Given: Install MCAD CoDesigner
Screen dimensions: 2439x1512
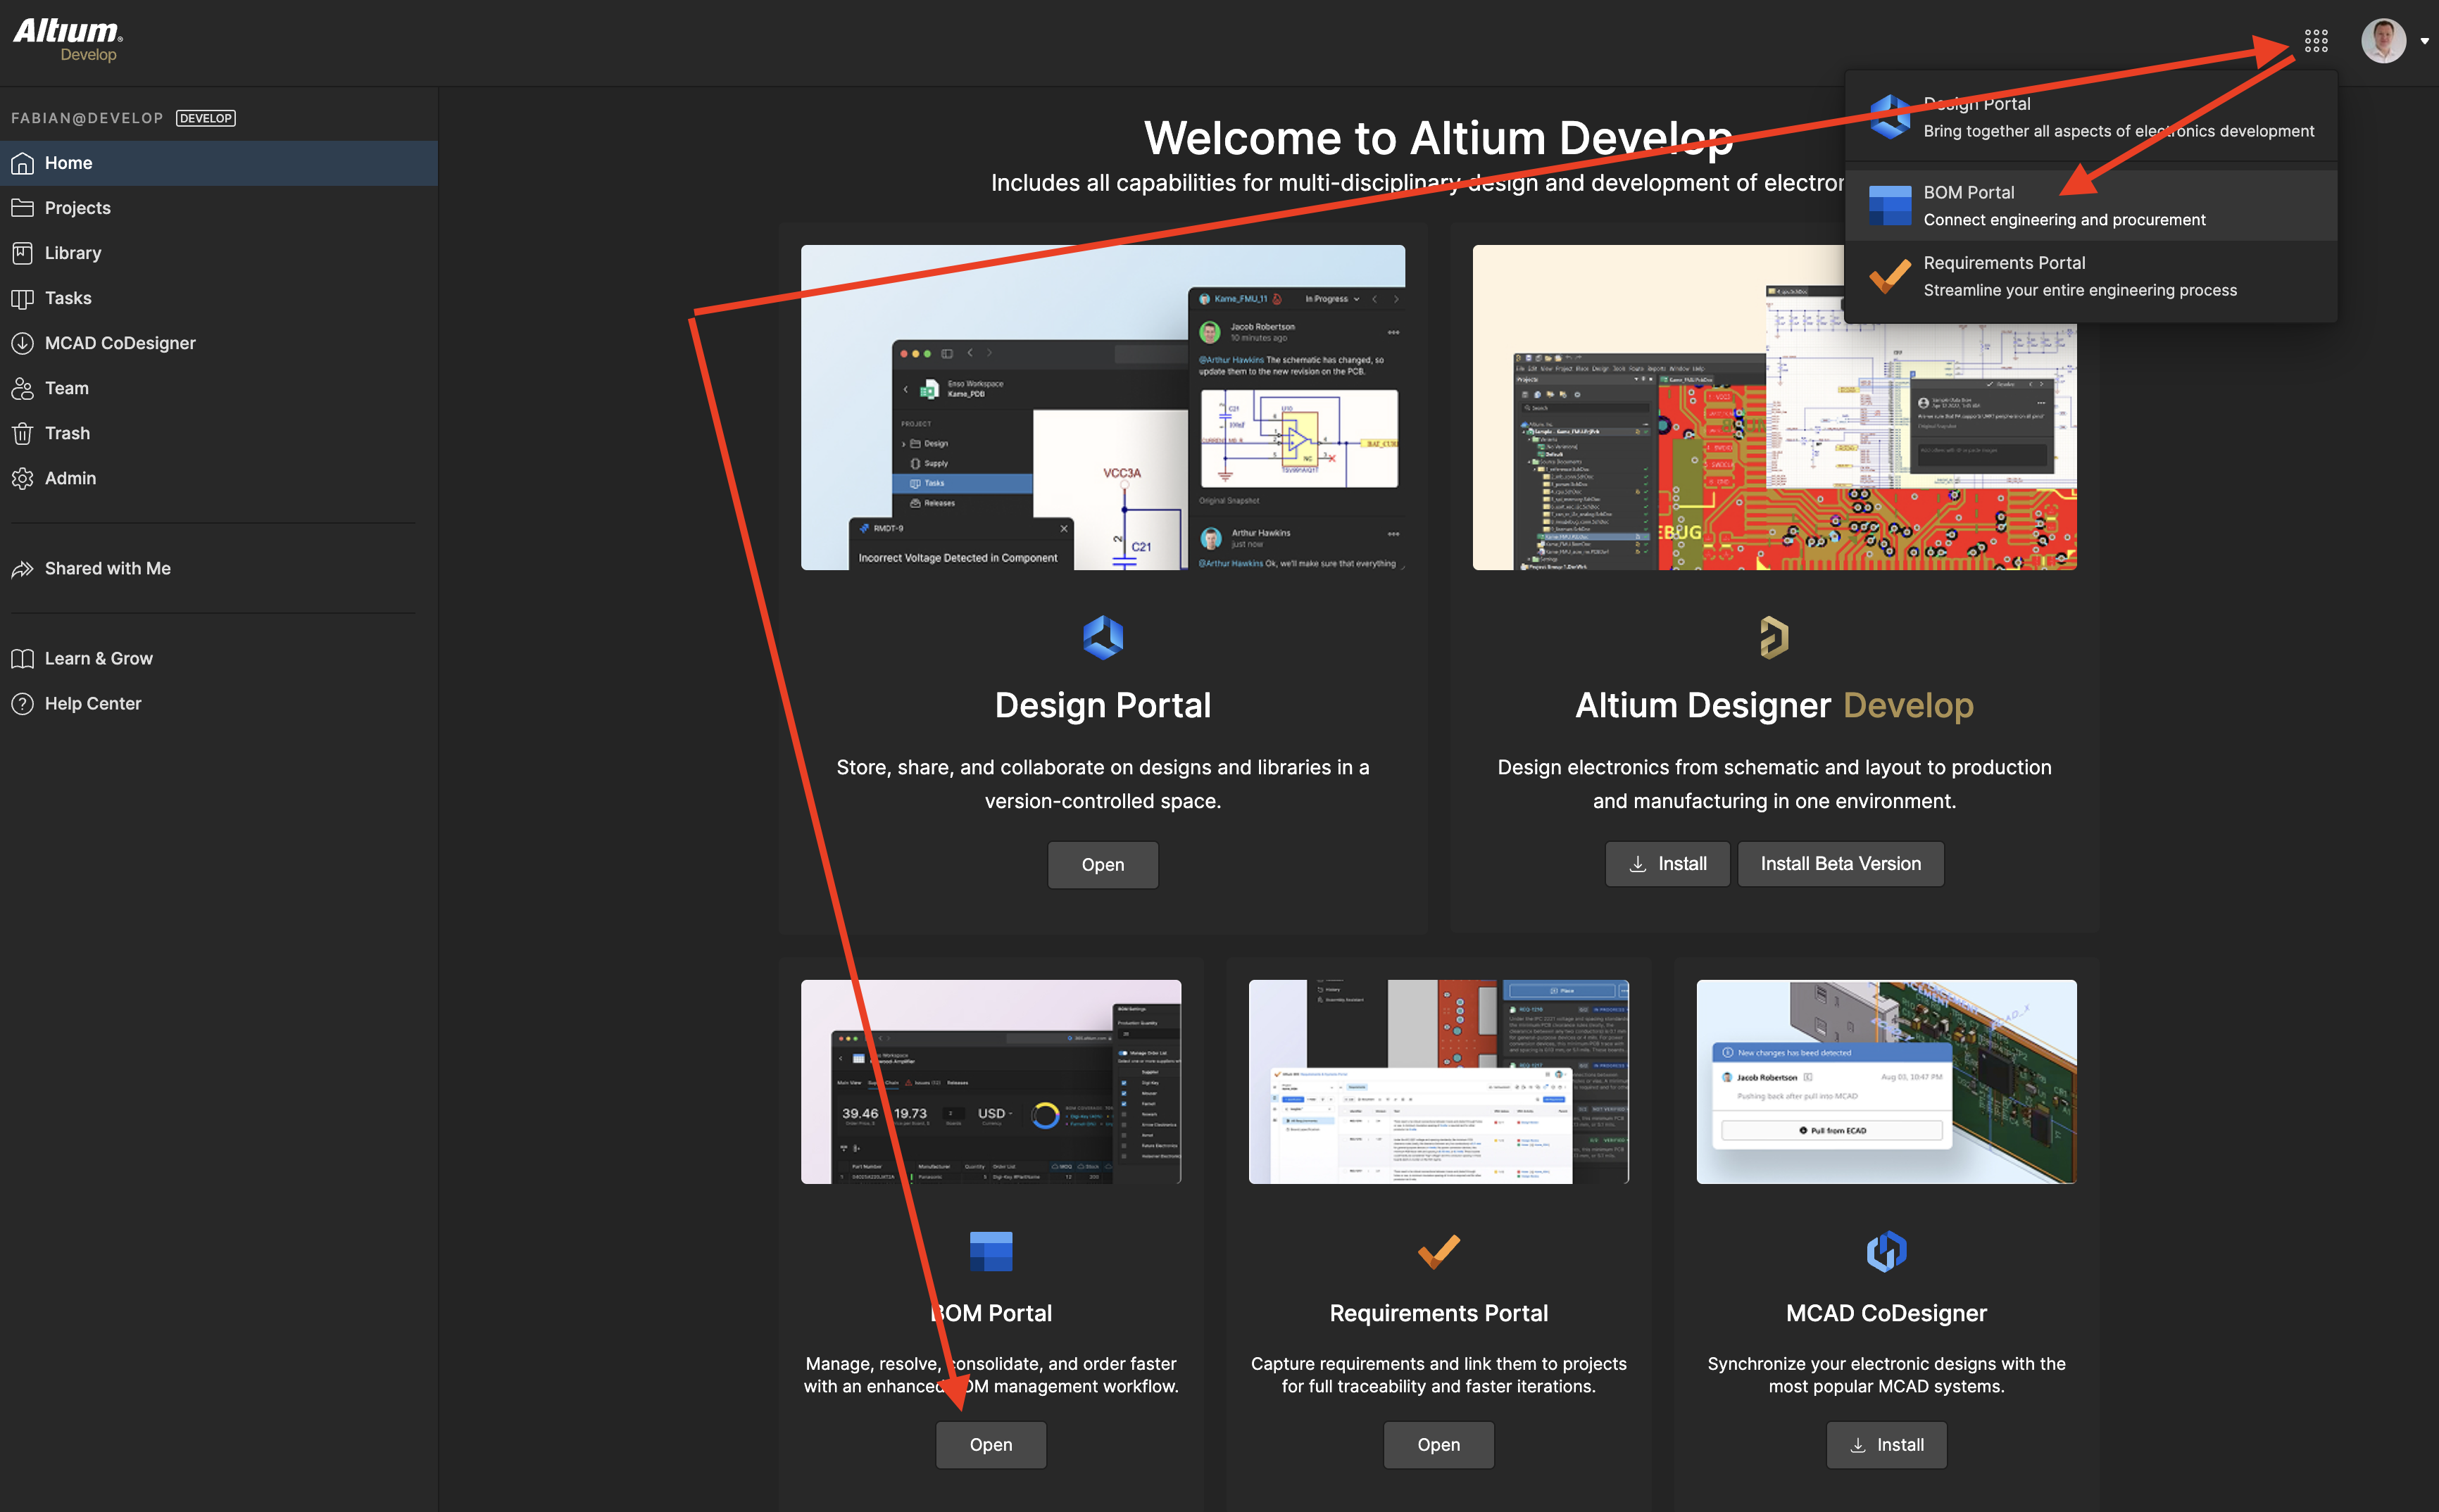Looking at the screenshot, I should [1886, 1445].
